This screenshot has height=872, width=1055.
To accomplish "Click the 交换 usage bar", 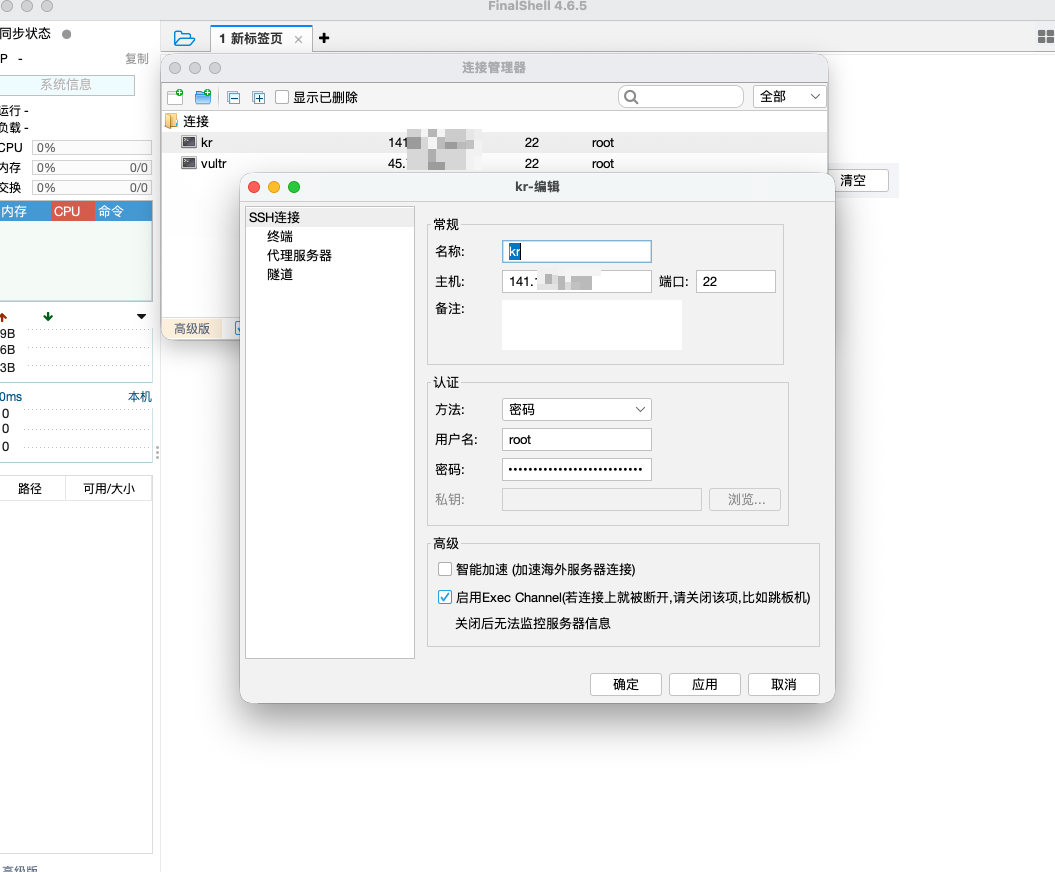I will point(92,188).
